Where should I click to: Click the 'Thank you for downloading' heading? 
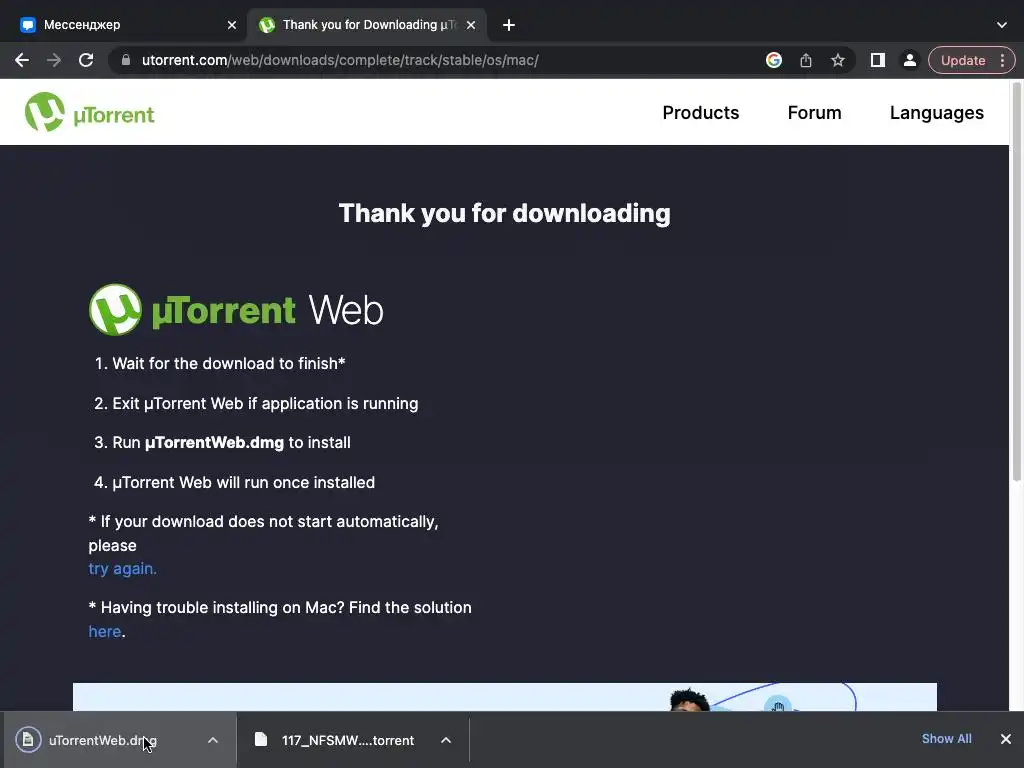[x=504, y=214]
